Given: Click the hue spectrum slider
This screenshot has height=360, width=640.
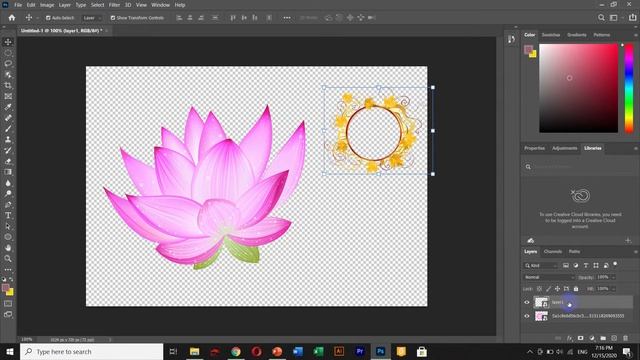Looking at the screenshot, I should click(x=629, y=88).
